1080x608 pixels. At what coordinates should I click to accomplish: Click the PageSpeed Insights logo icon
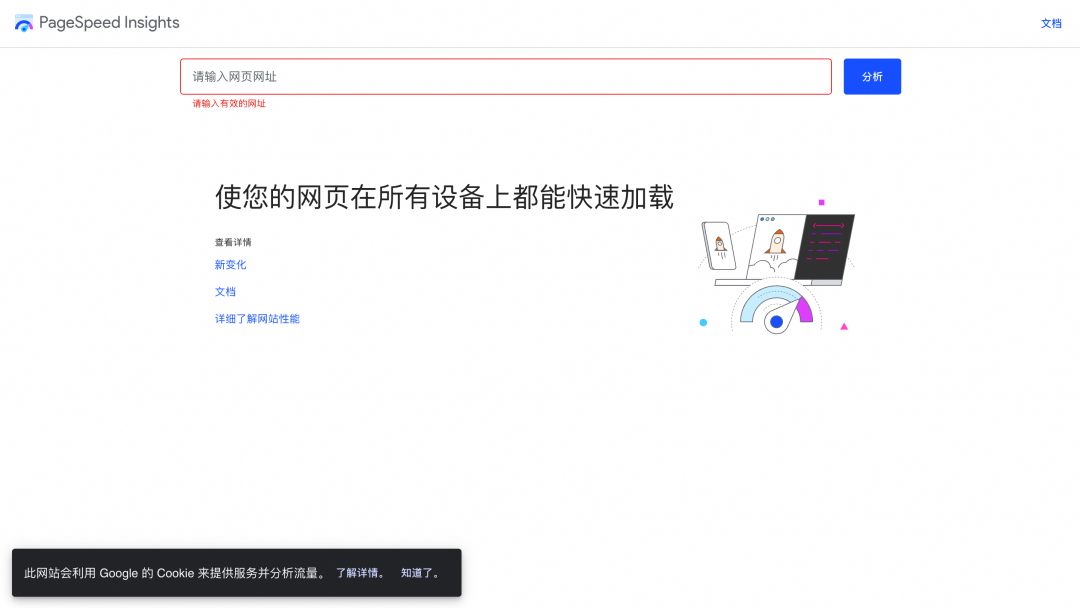pyautogui.click(x=23, y=23)
